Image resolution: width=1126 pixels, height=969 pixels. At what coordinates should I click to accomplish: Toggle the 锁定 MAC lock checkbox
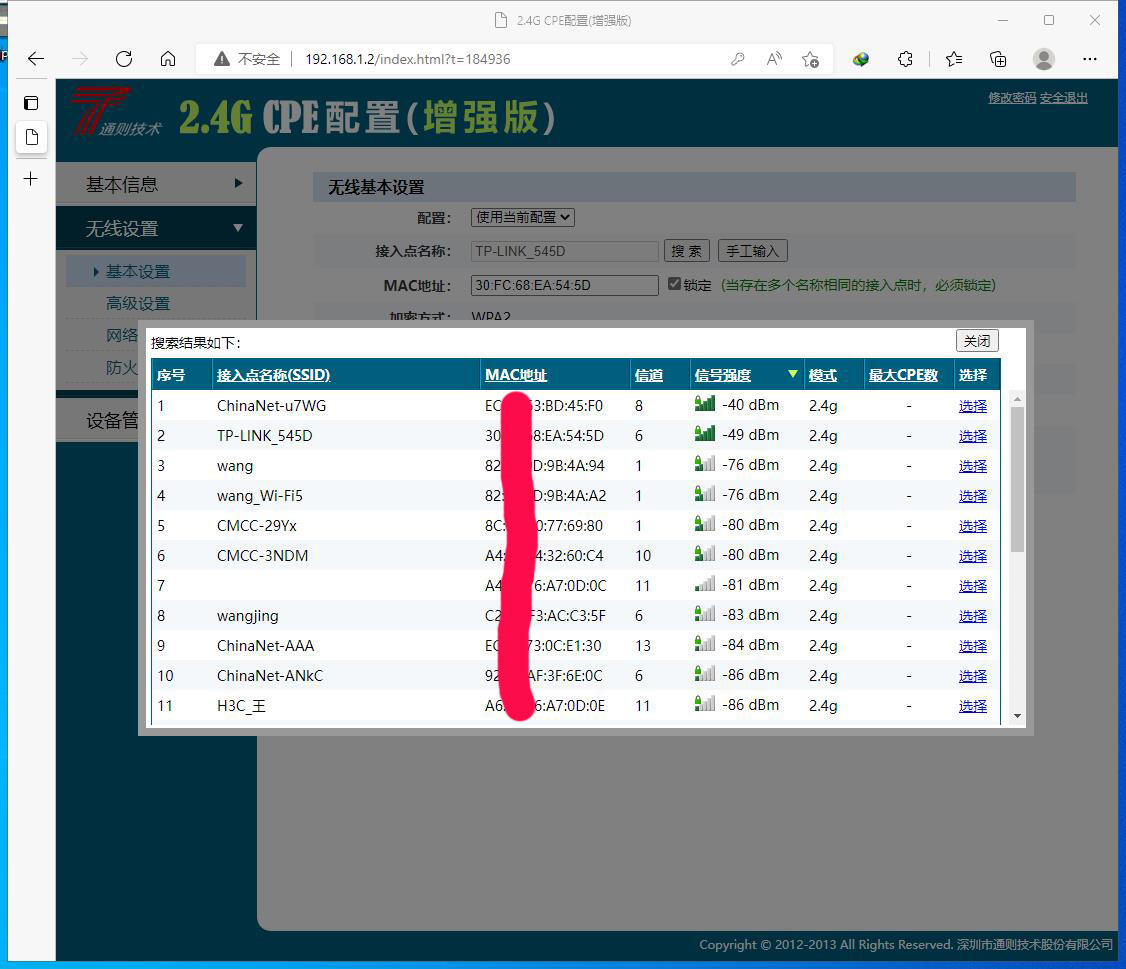674,284
